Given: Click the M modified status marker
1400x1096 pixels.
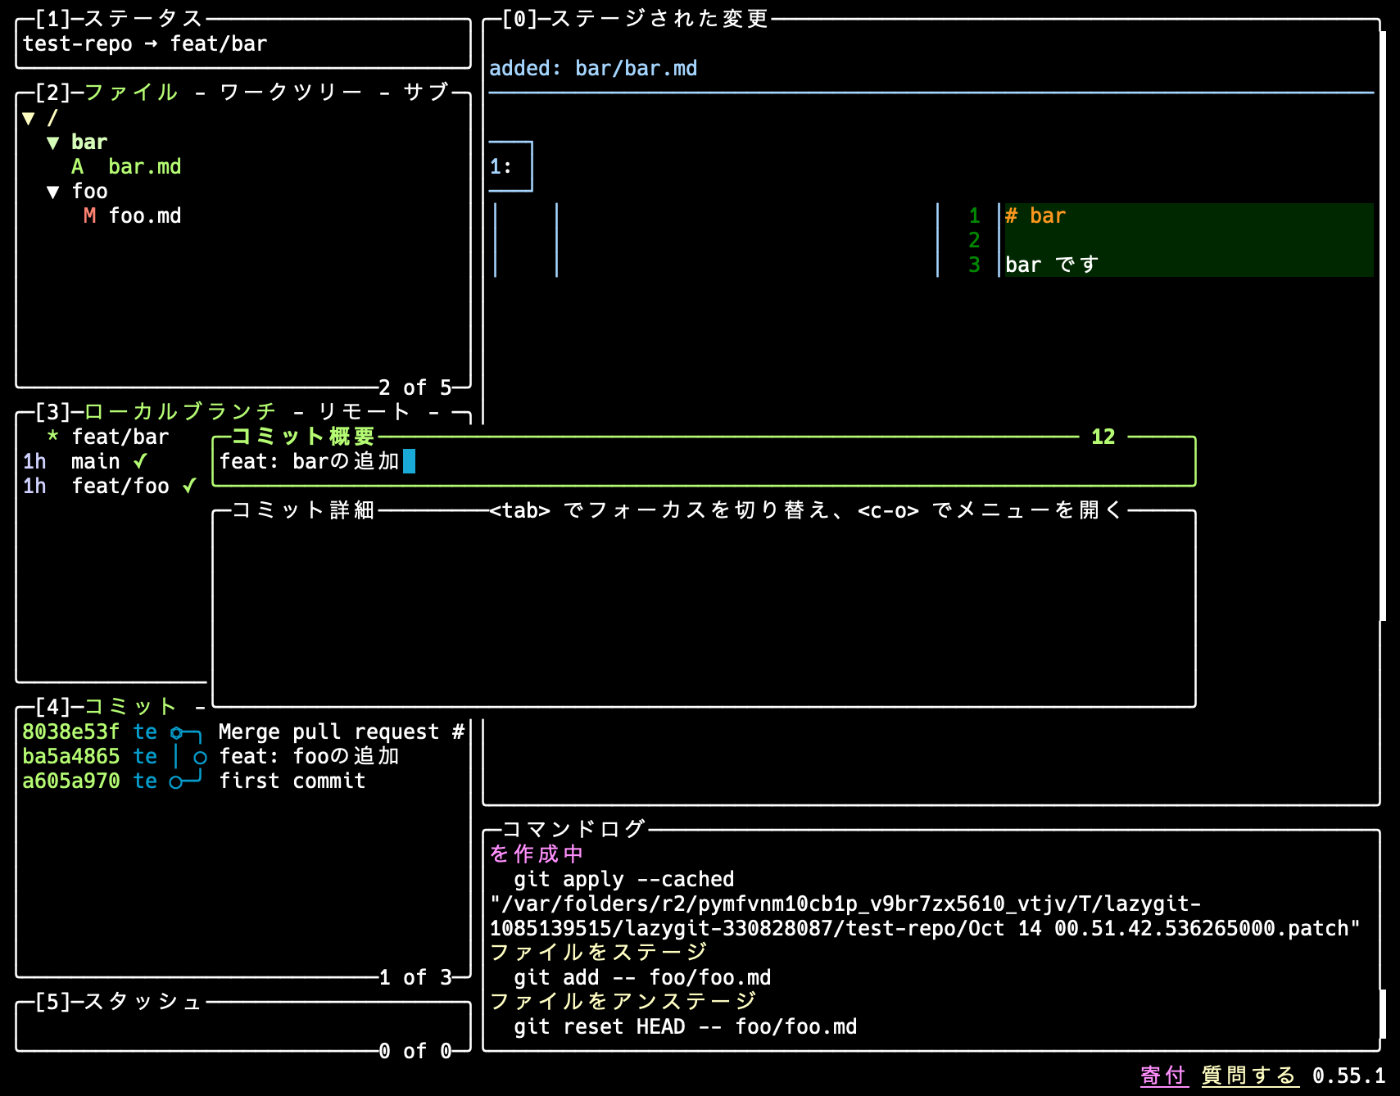Looking at the screenshot, I should coord(90,216).
